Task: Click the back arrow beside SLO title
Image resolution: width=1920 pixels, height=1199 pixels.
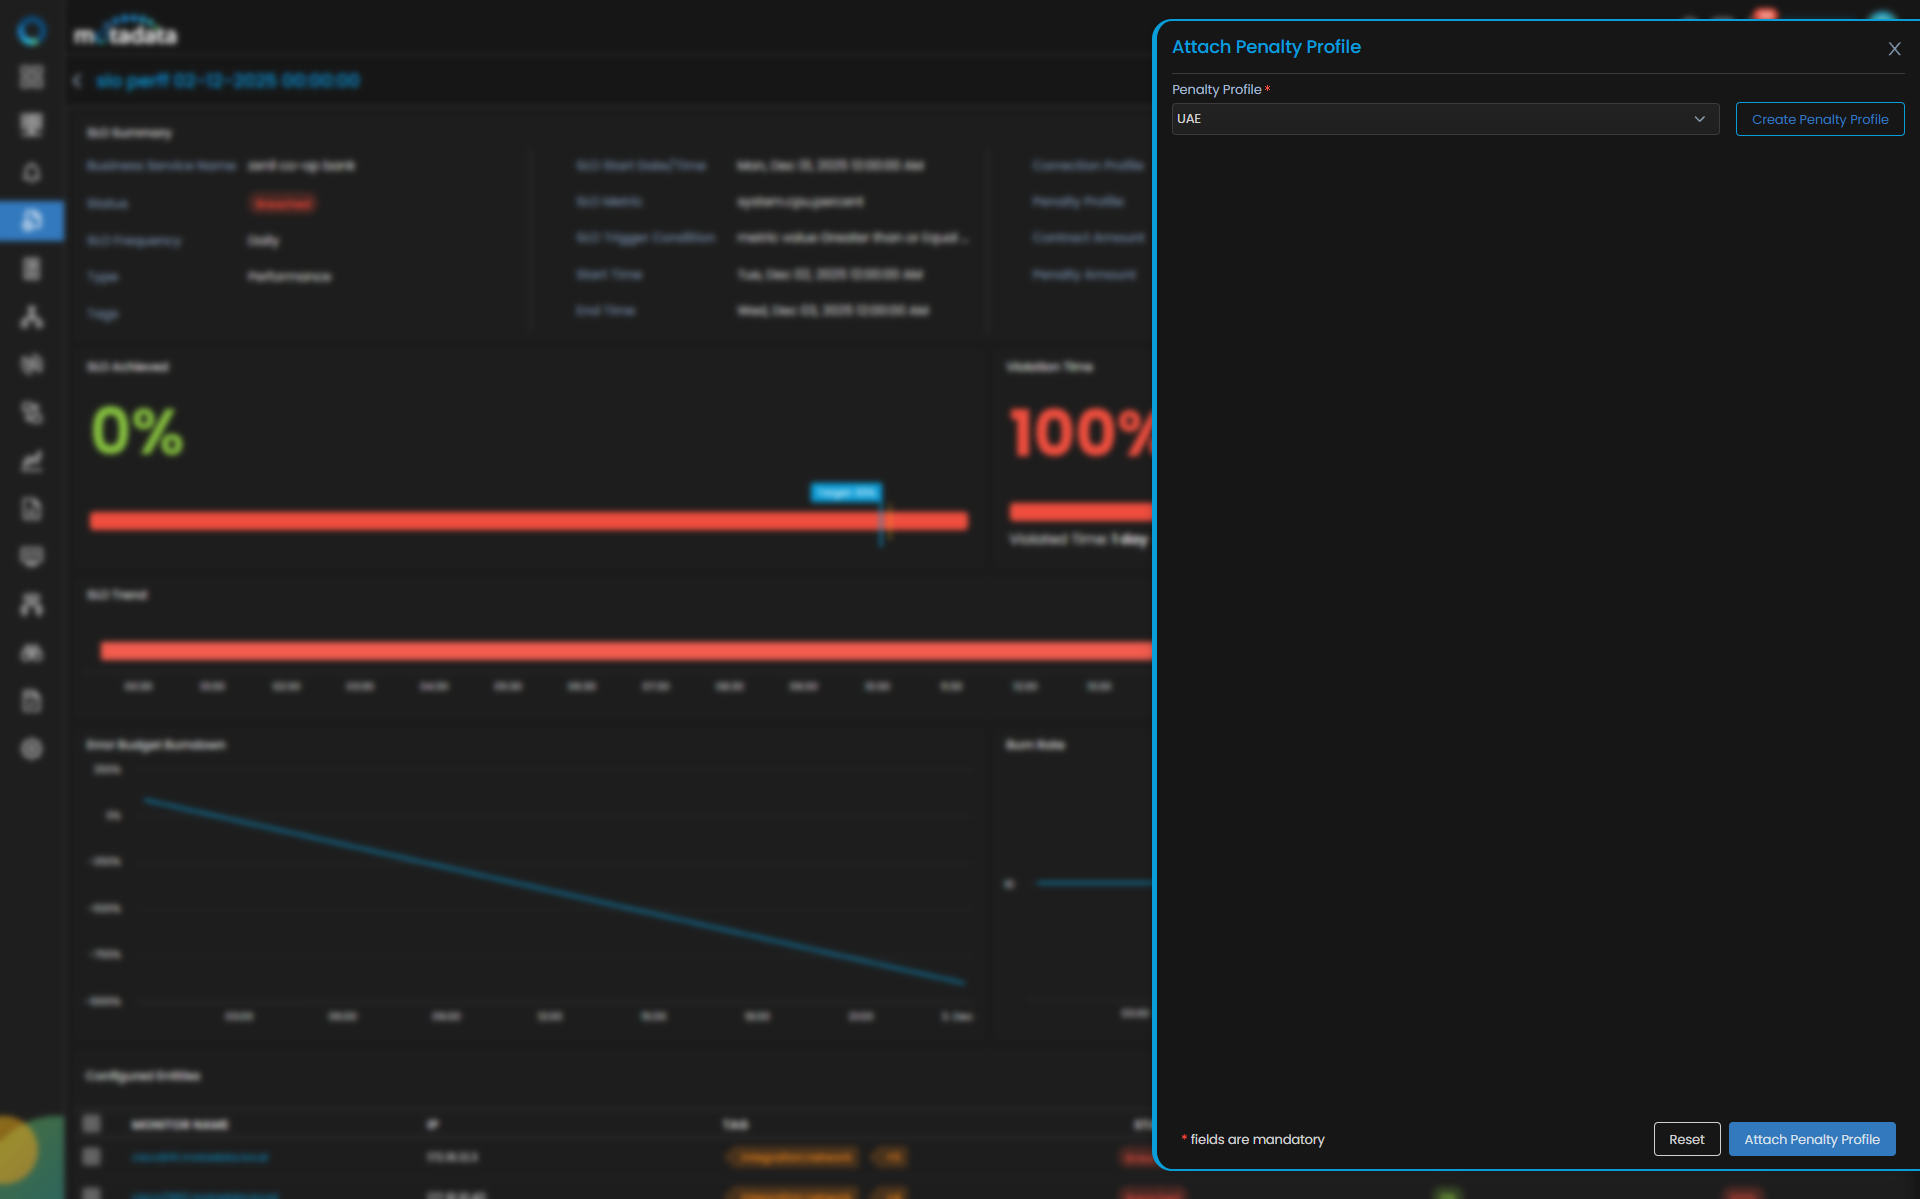Action: point(77,81)
